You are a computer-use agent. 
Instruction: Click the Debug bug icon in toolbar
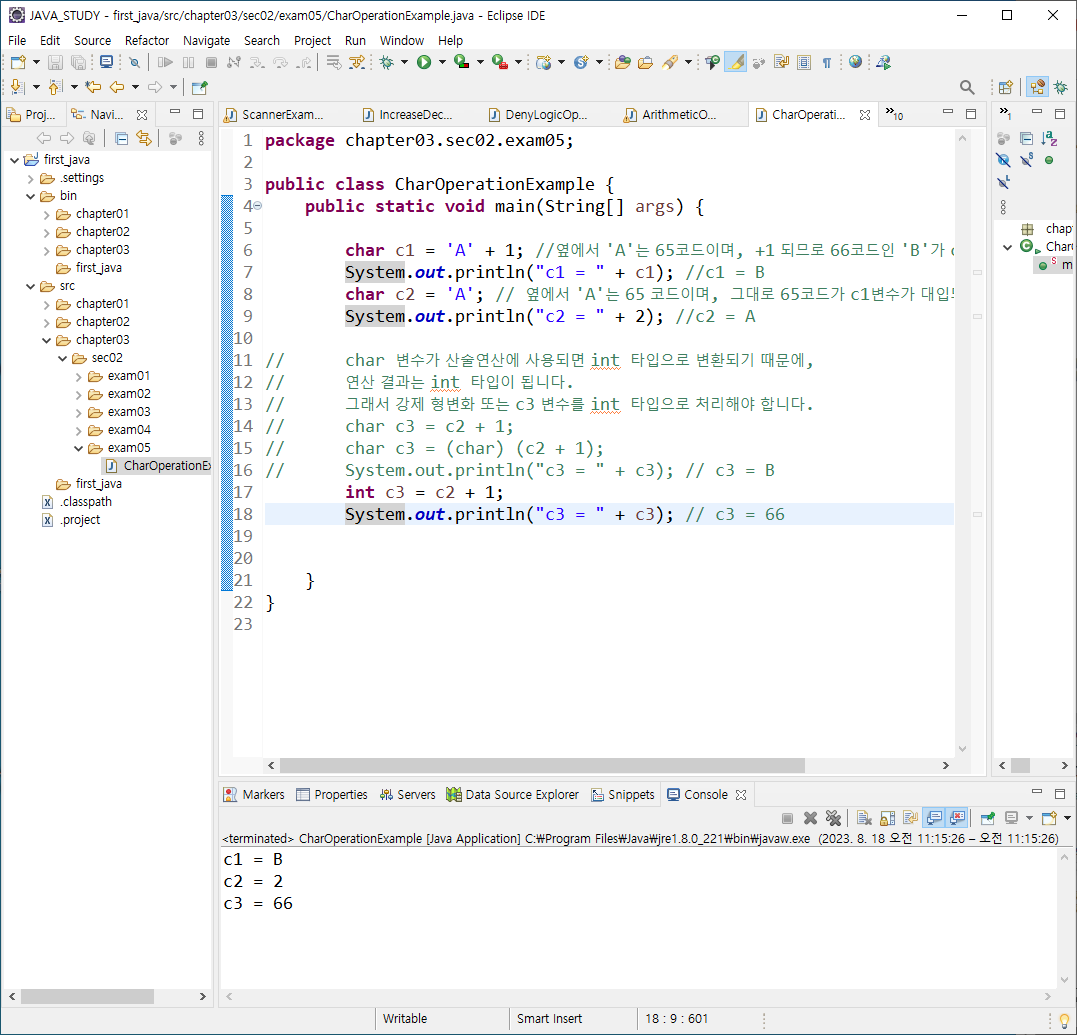[387, 62]
